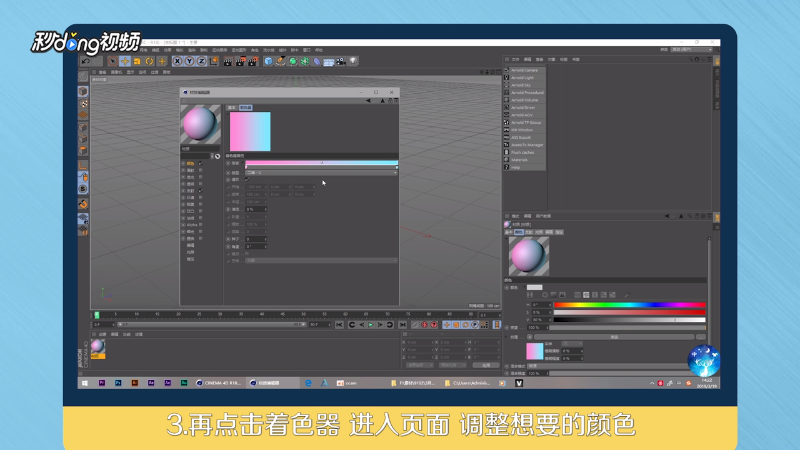Click the Turbulence percent input field

coord(256,209)
